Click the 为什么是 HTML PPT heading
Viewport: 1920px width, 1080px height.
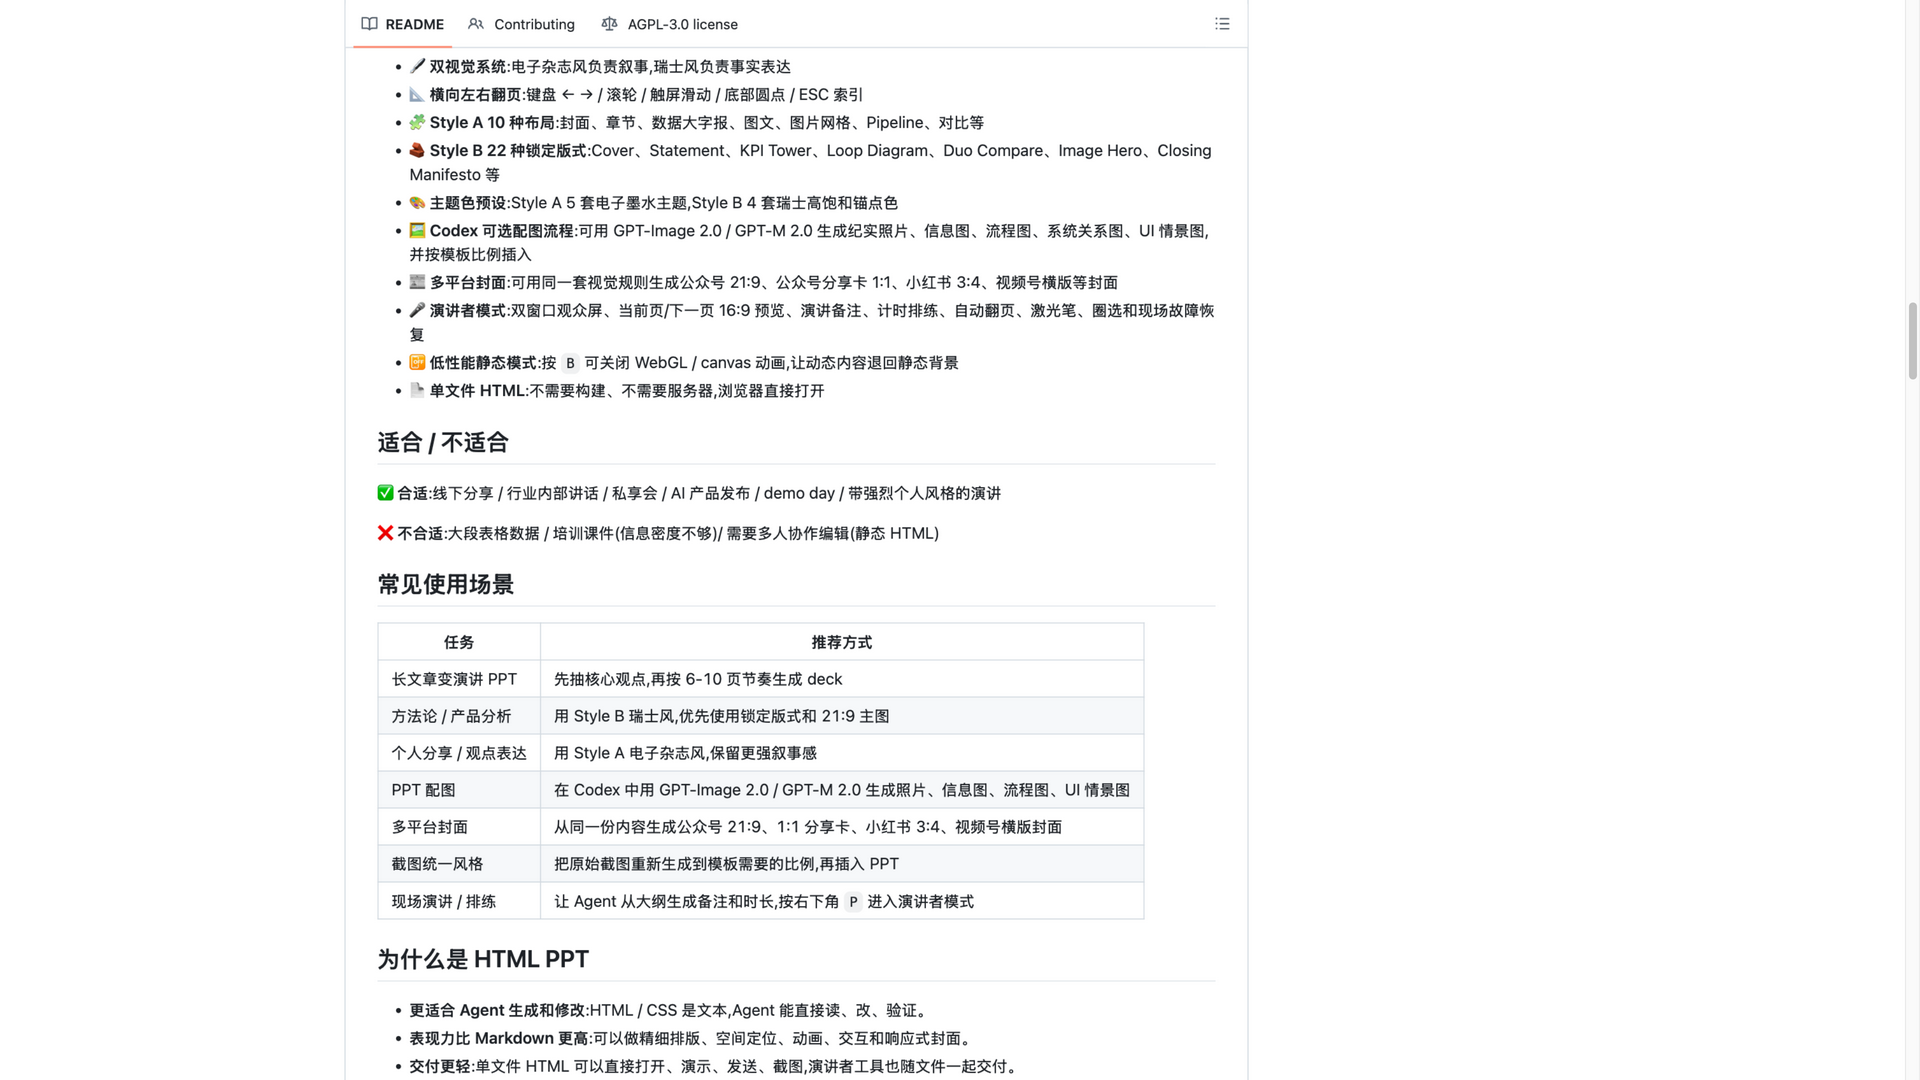[483, 959]
